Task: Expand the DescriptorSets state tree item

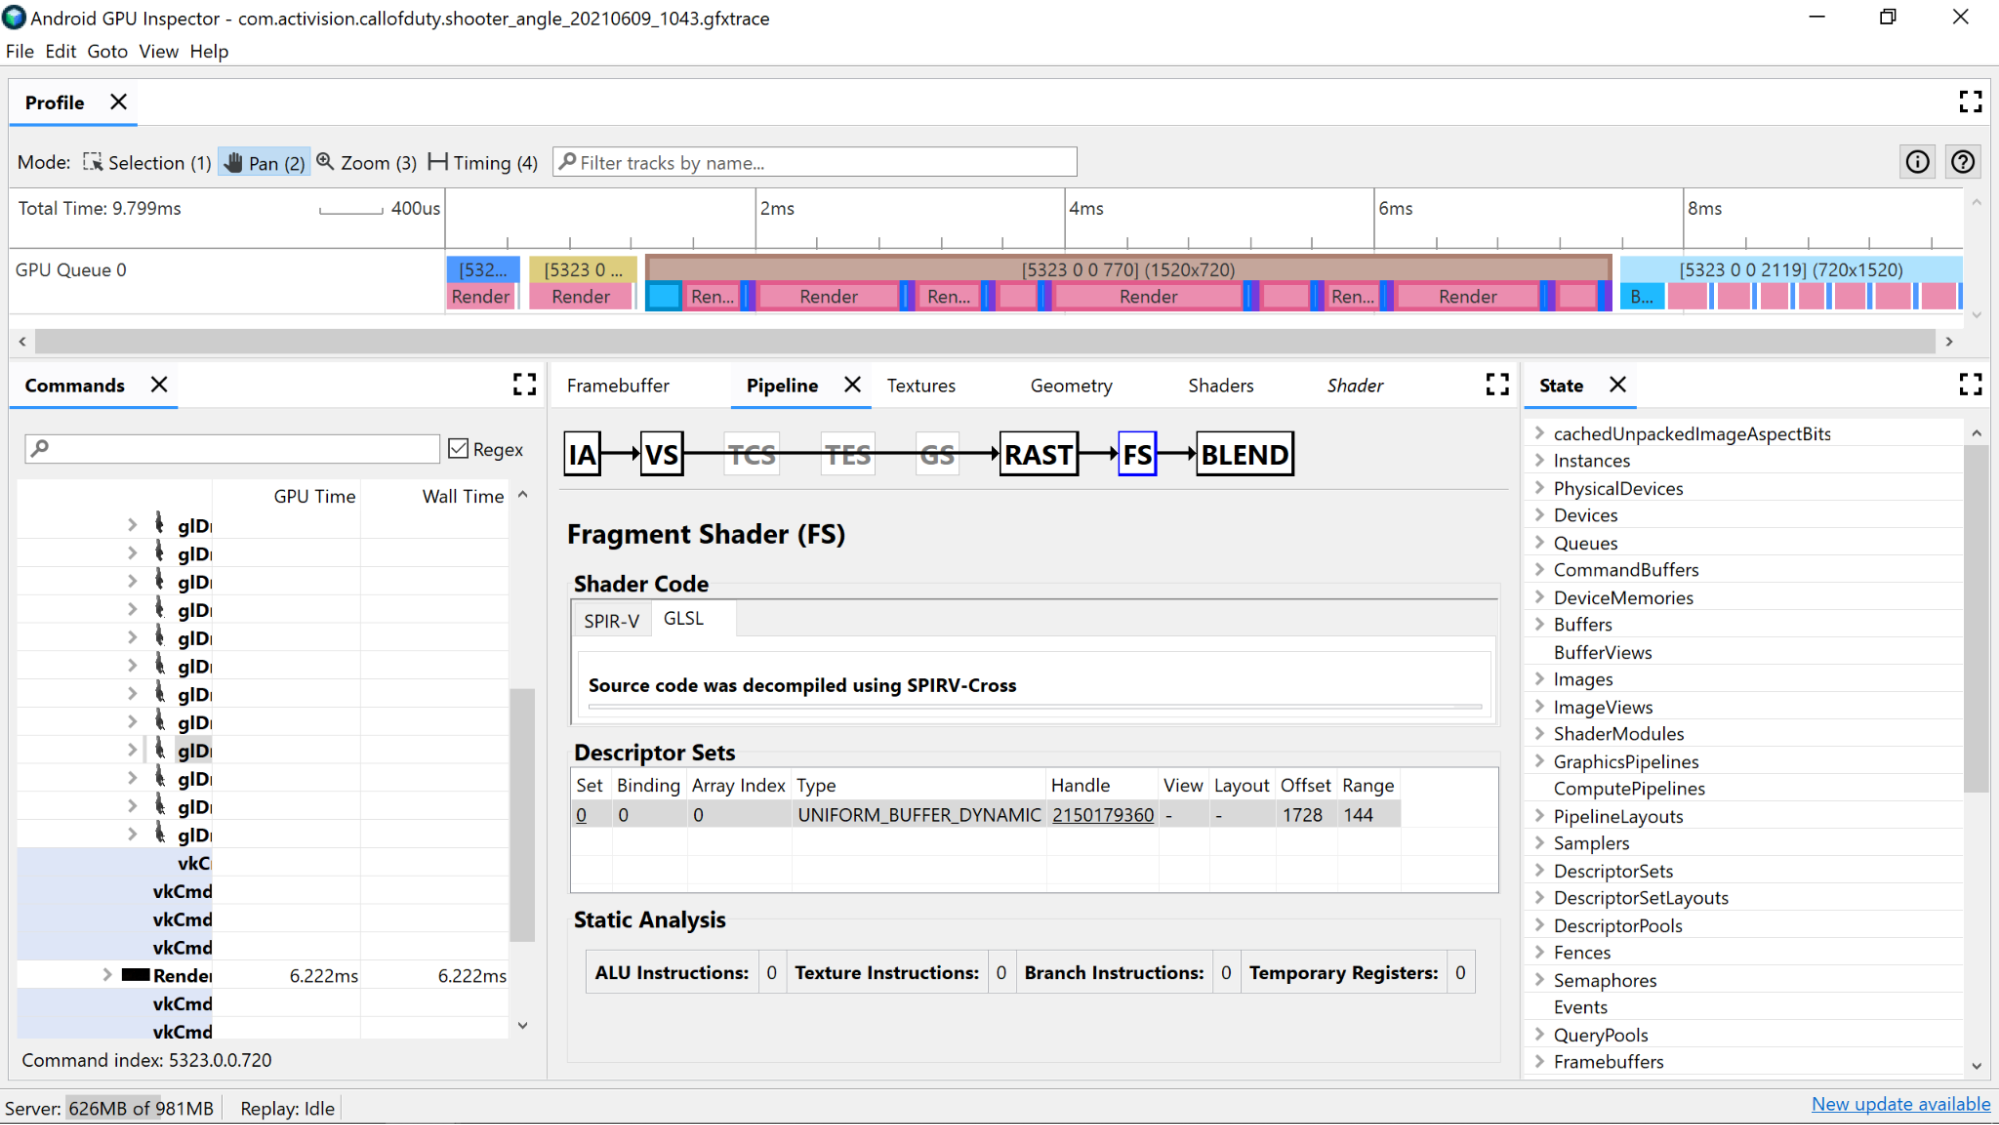Action: coord(1539,870)
